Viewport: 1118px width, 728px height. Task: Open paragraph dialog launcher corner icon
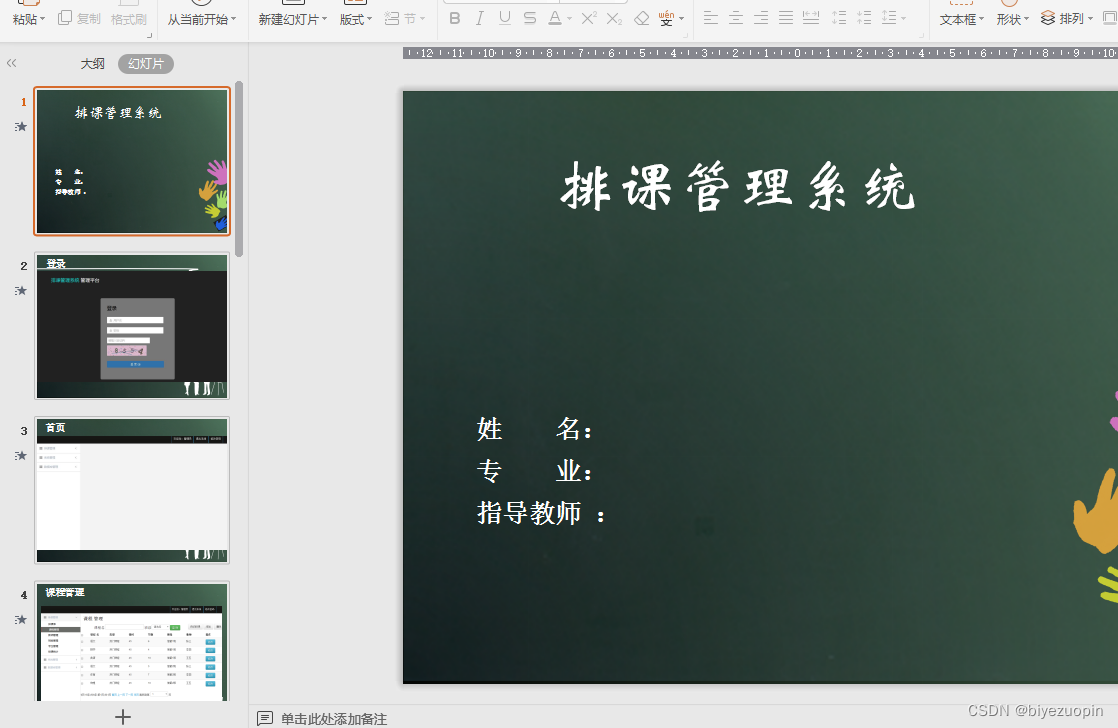tap(920, 35)
